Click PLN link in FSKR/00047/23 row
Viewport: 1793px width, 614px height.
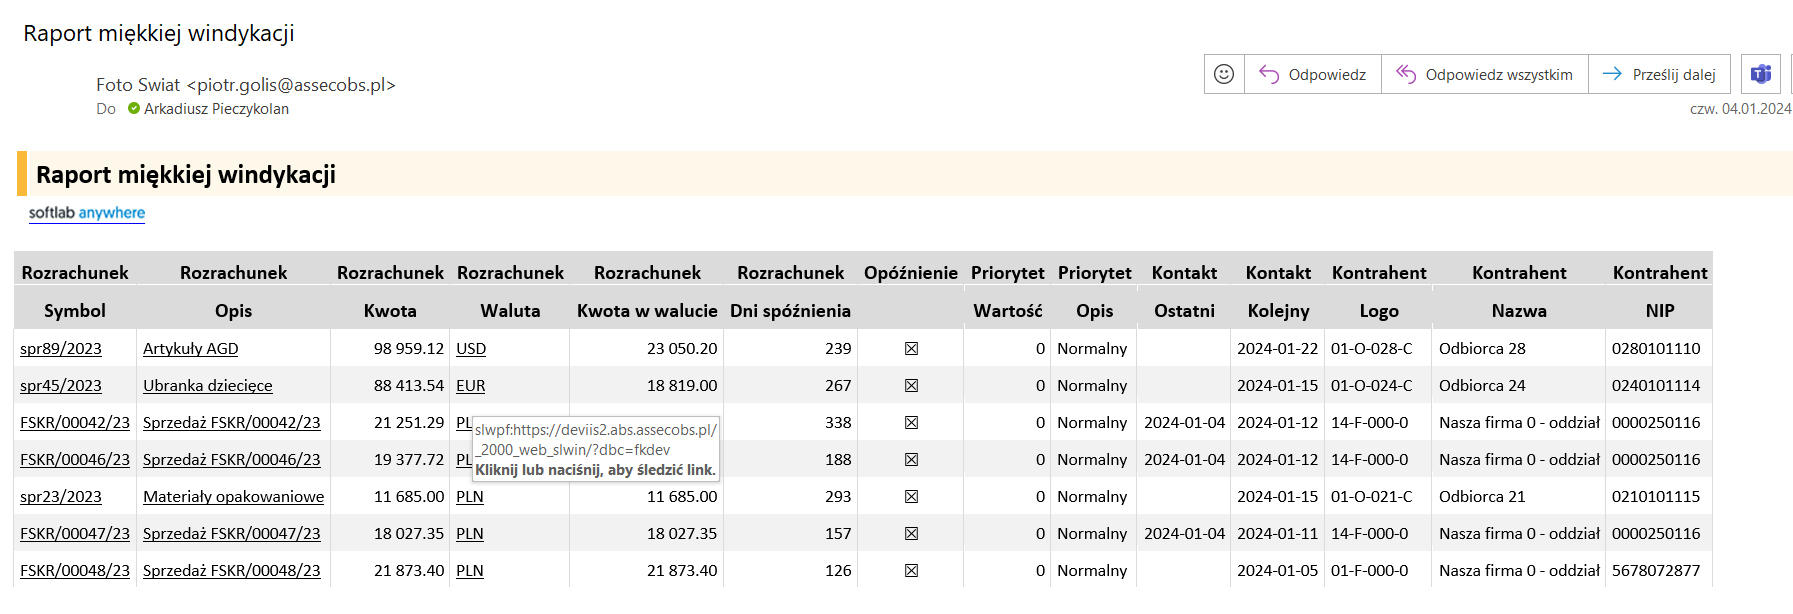point(470,534)
